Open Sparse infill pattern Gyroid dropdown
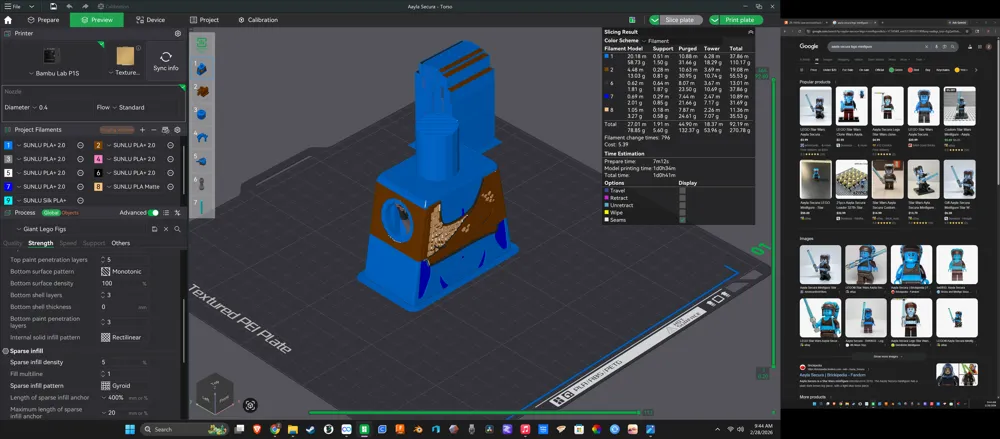 pyautogui.click(x=122, y=385)
